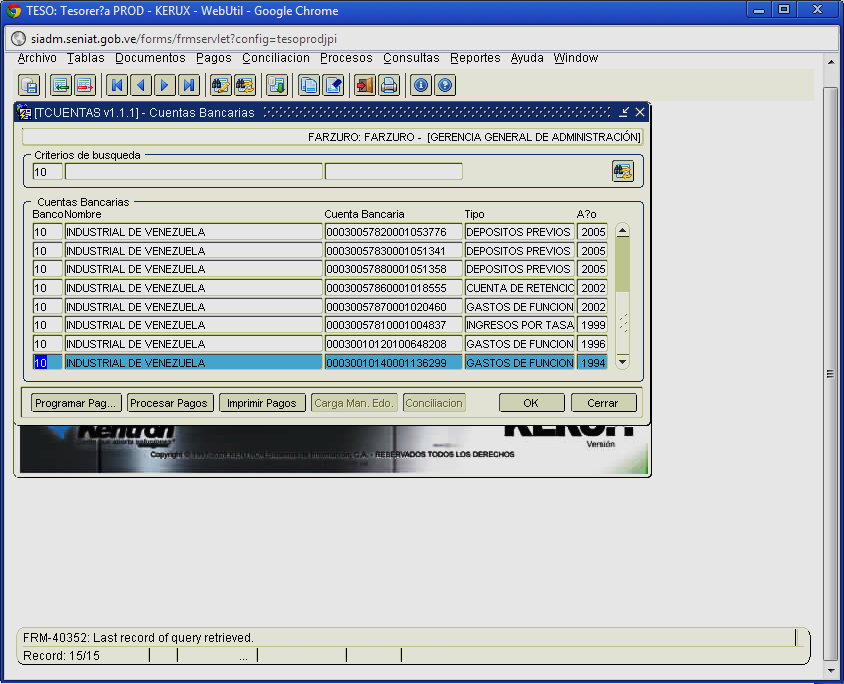Click the search button in Criterios de busqueda
Screen dimensions: 844x684
[x=623, y=172]
